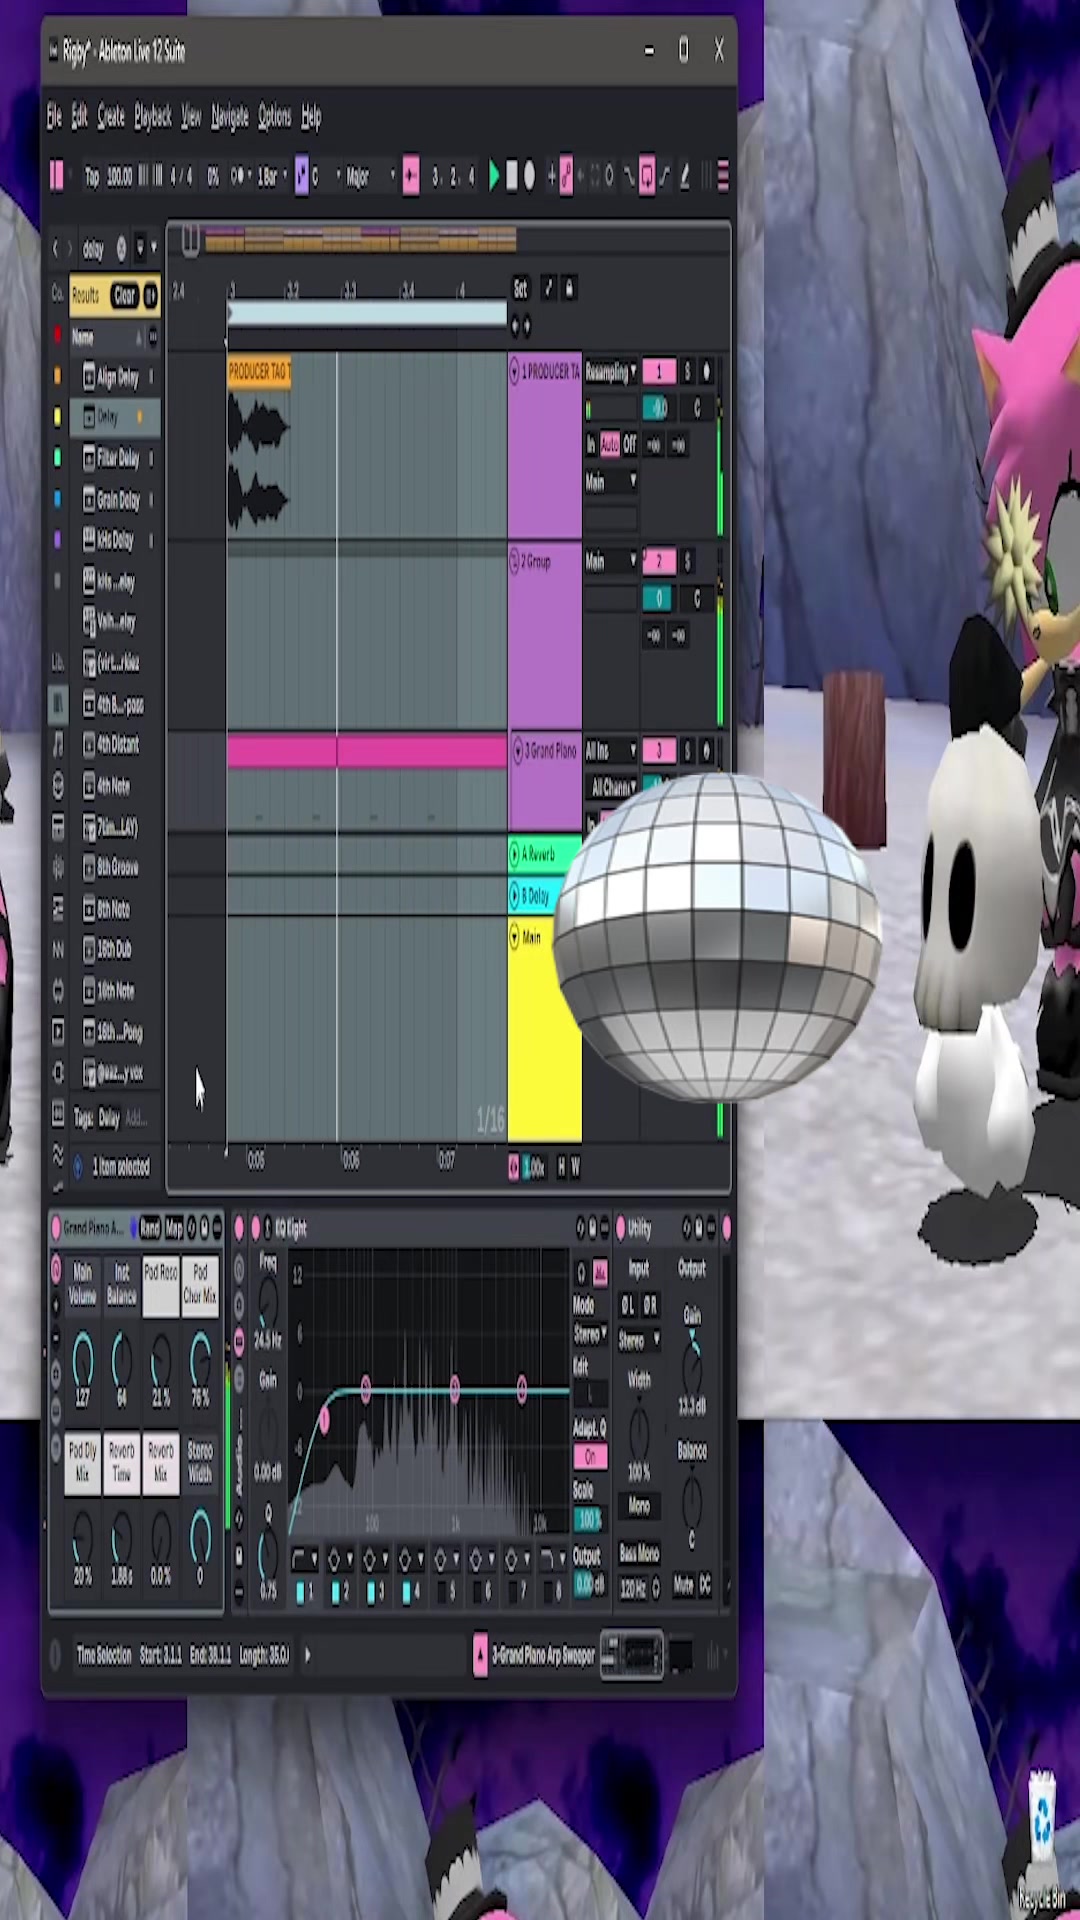Screen dimensions: 1080x1920
Task: Click the lock icon next to Set
Action: point(569,288)
